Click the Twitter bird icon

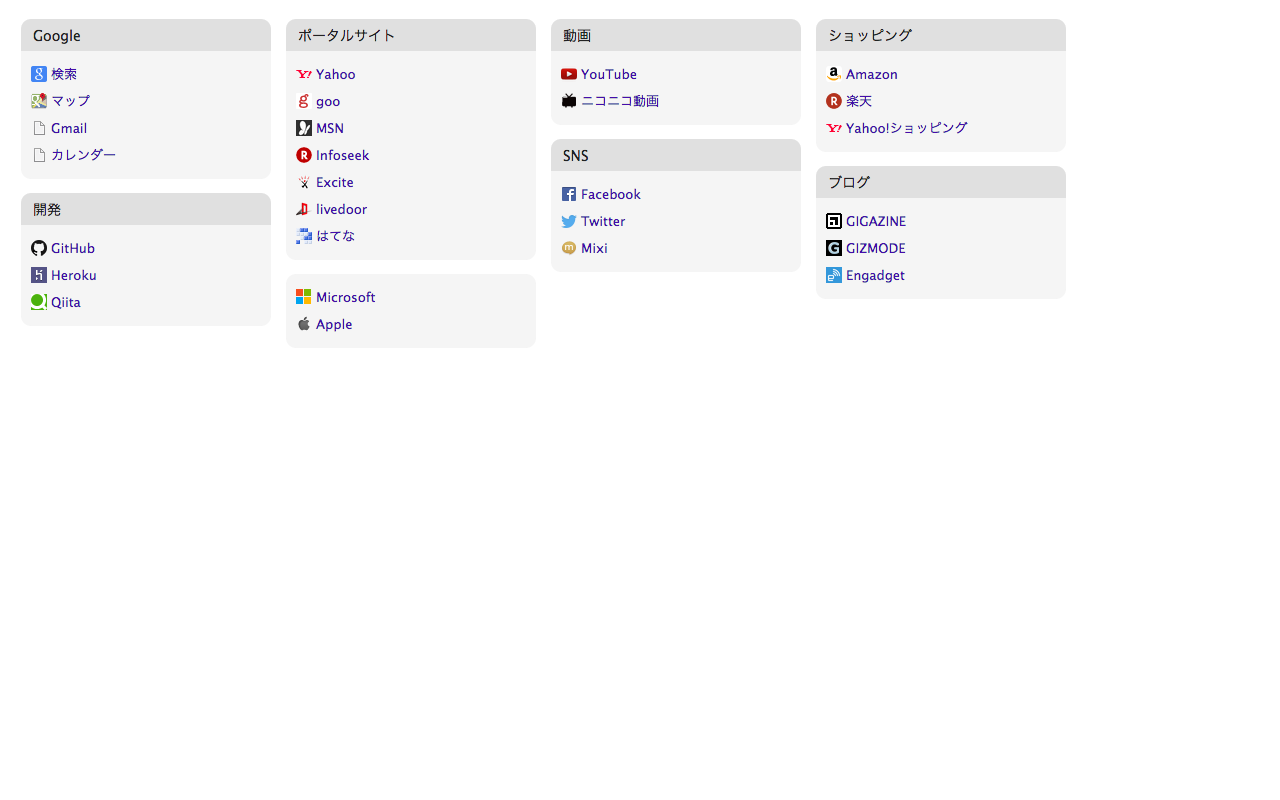click(569, 221)
